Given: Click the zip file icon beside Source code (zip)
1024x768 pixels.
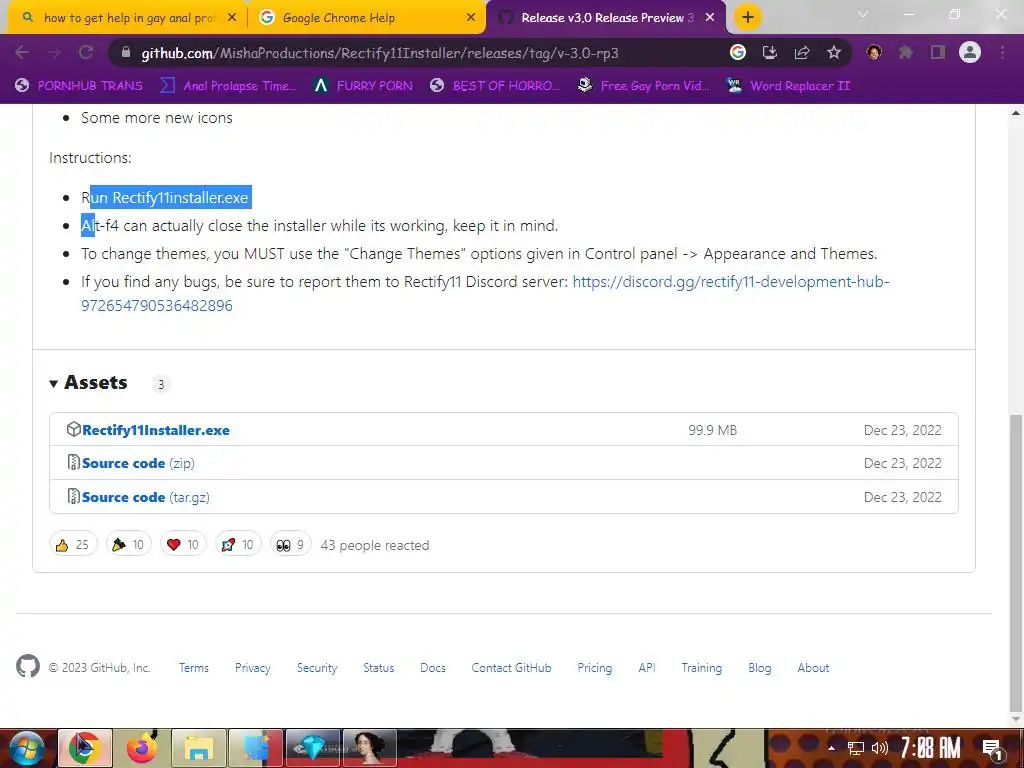Looking at the screenshot, I should click(x=74, y=462).
